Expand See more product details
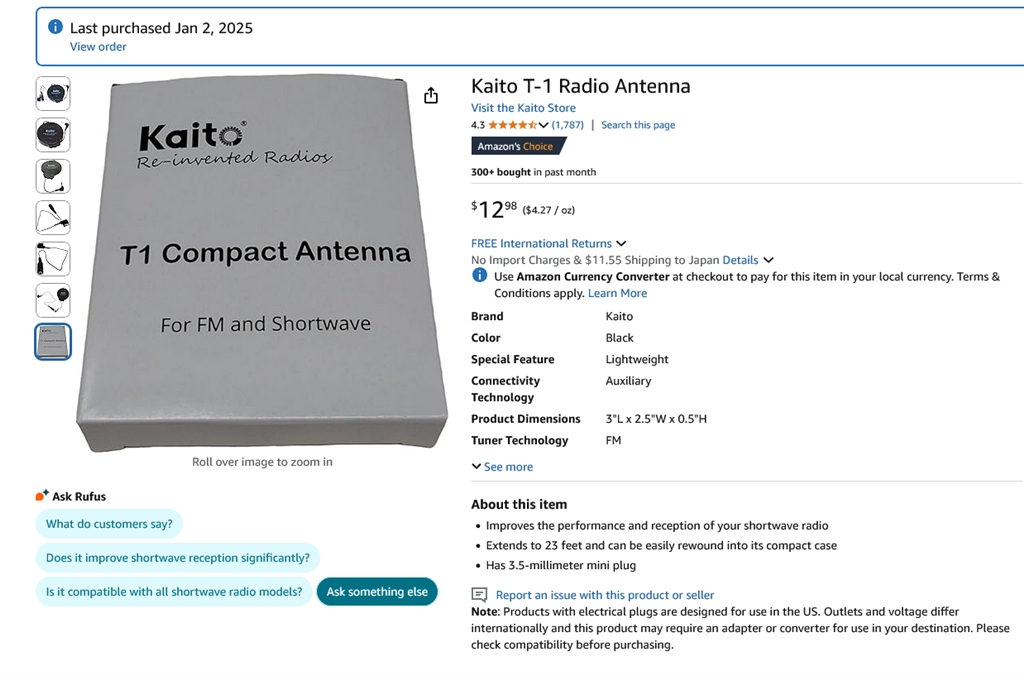 pos(502,467)
